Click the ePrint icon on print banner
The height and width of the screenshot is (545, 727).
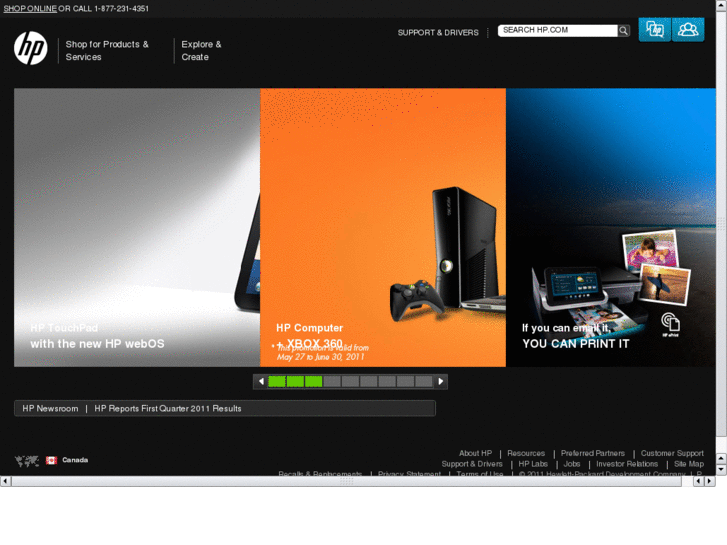tap(670, 323)
